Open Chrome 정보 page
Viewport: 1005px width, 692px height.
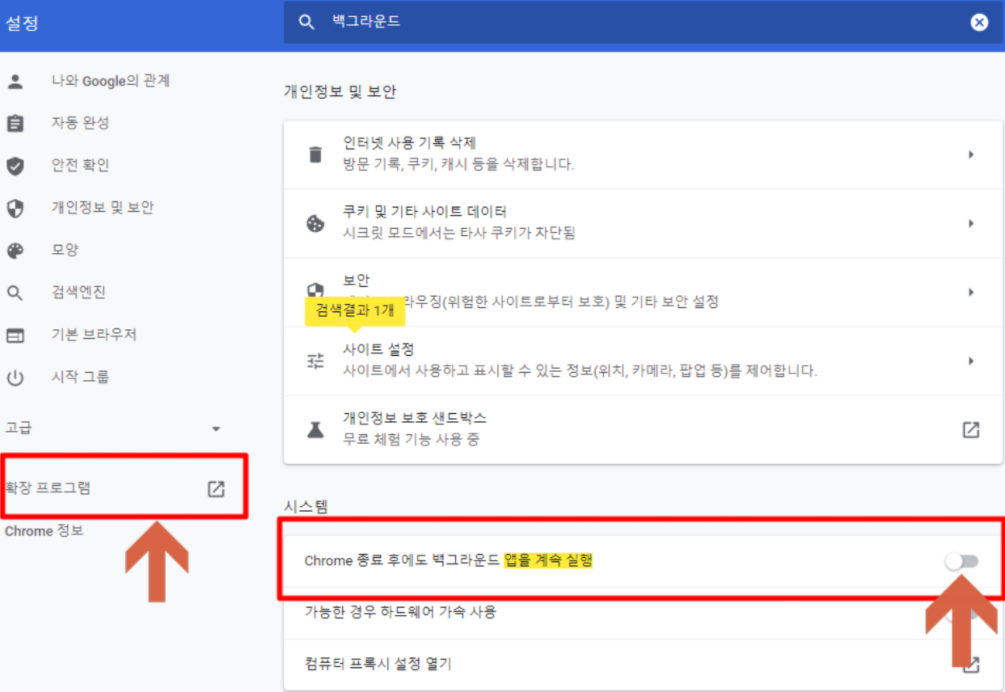pyautogui.click(x=44, y=531)
